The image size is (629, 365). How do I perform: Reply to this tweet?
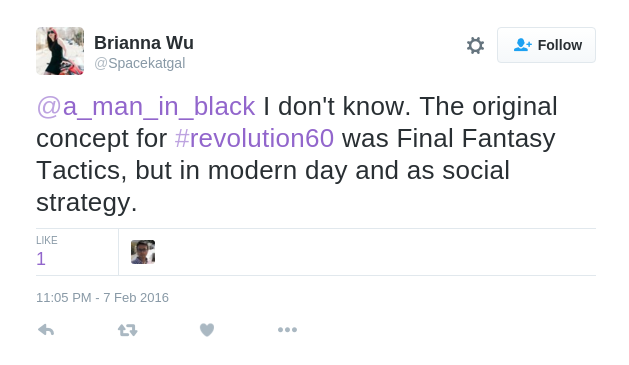46,330
